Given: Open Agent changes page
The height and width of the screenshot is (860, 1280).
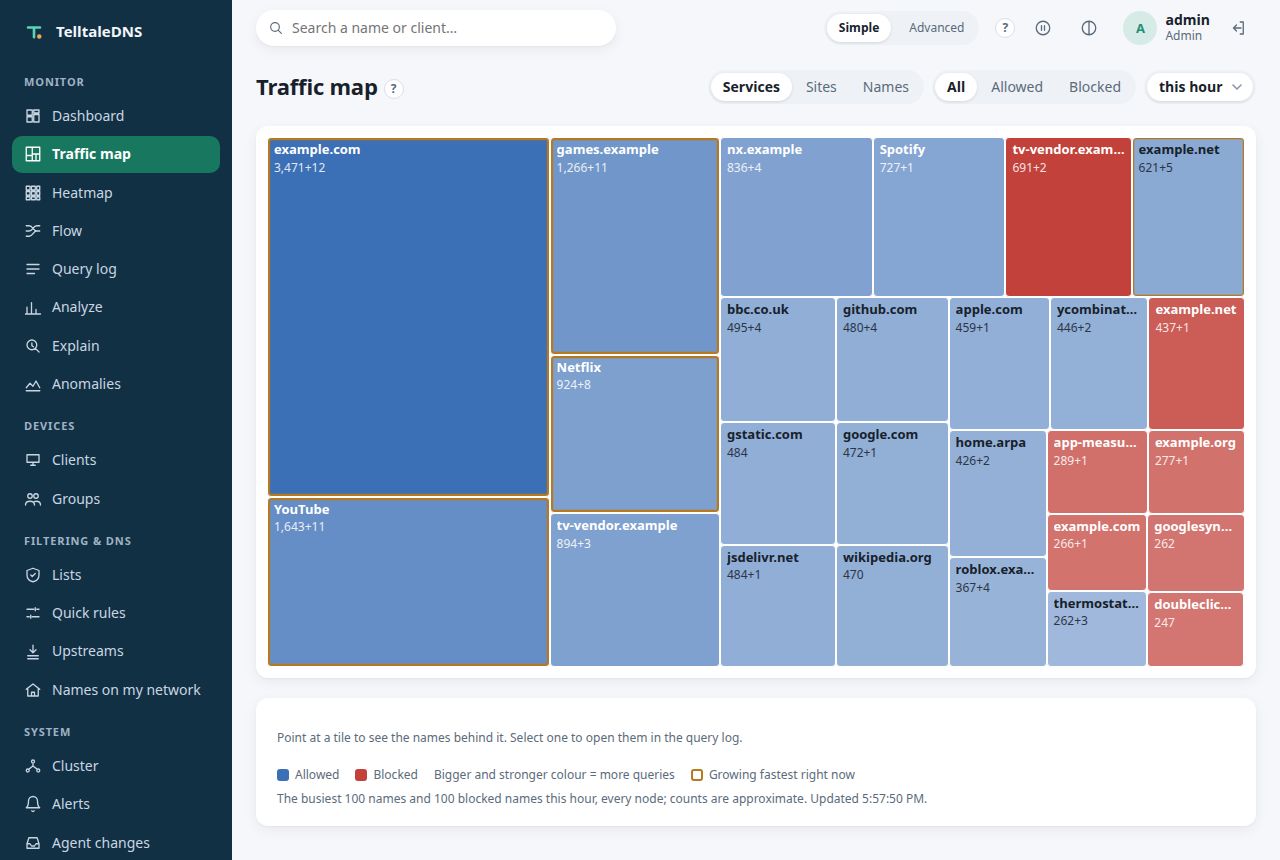Looking at the screenshot, I should [x=116, y=843].
